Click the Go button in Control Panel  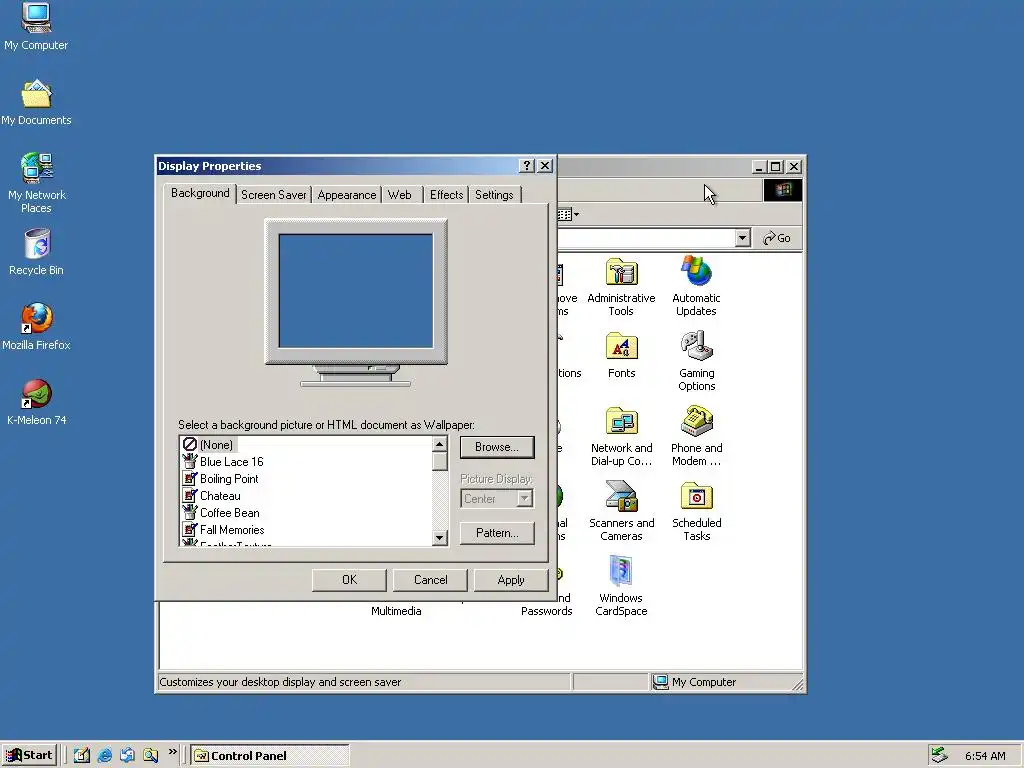(777, 238)
